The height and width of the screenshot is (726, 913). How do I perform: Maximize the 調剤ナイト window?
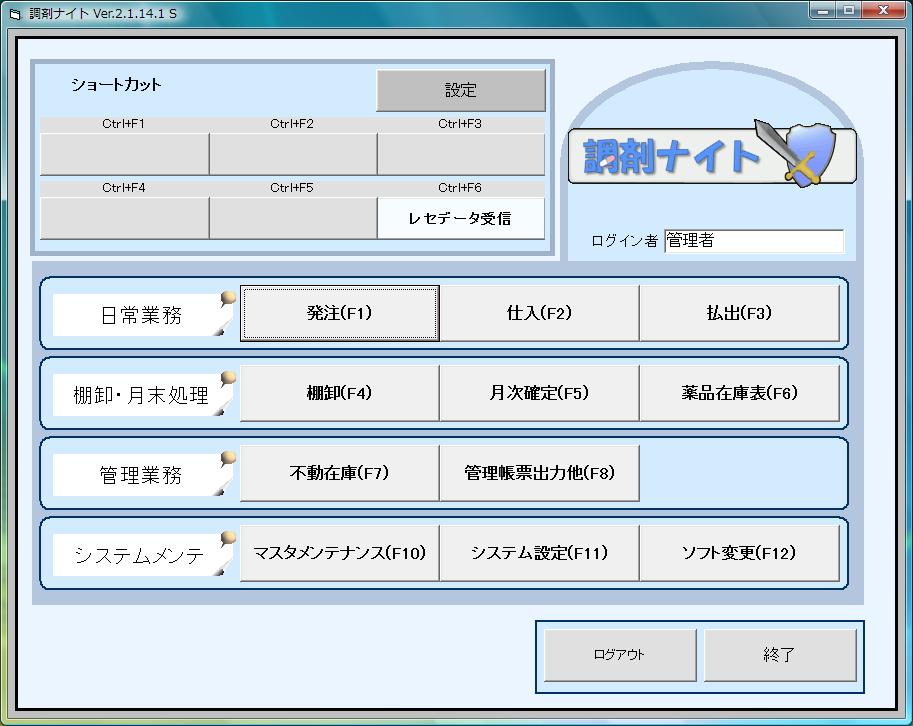coord(849,10)
